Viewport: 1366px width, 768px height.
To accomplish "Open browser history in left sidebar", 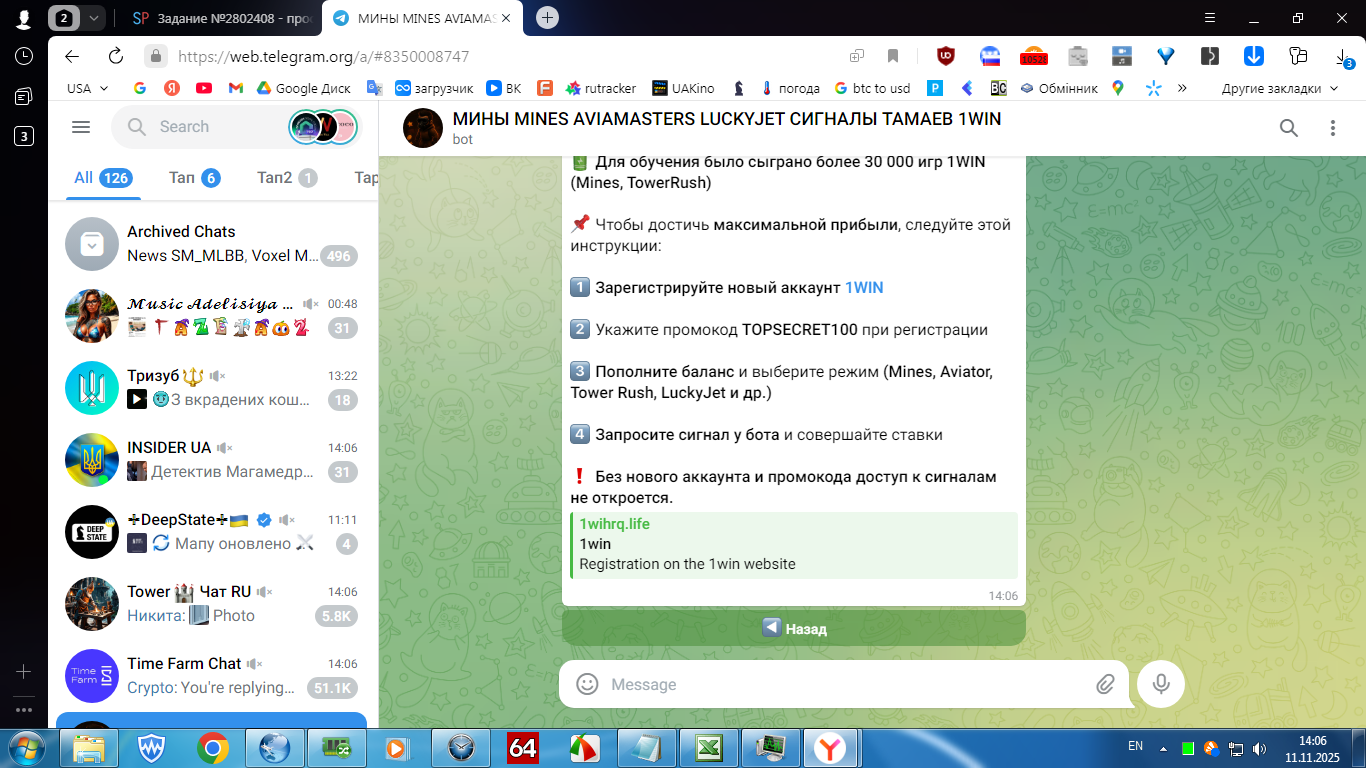I will click(24, 56).
